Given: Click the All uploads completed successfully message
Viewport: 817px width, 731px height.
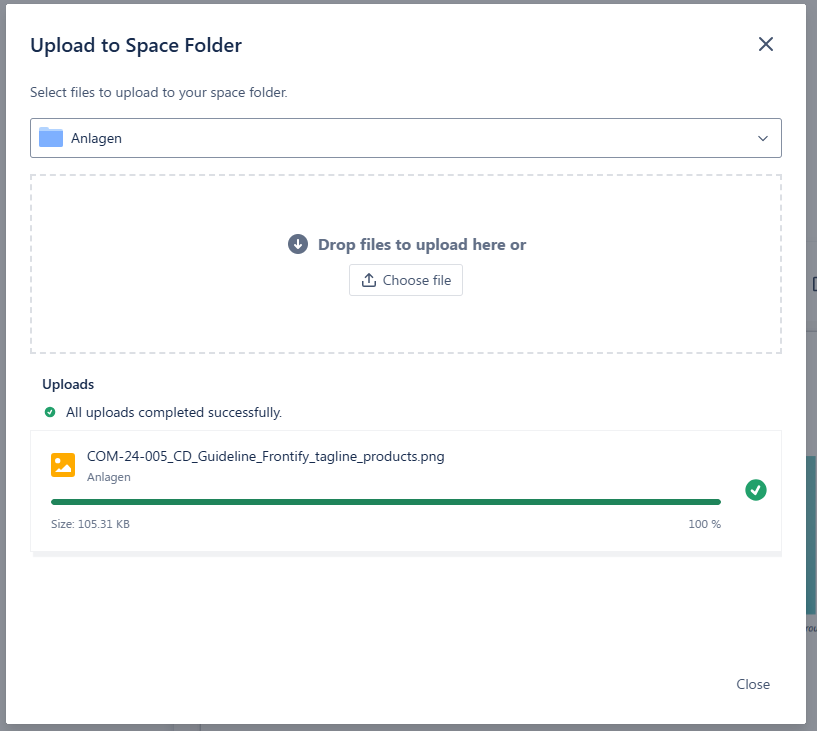Looking at the screenshot, I should pos(174,412).
